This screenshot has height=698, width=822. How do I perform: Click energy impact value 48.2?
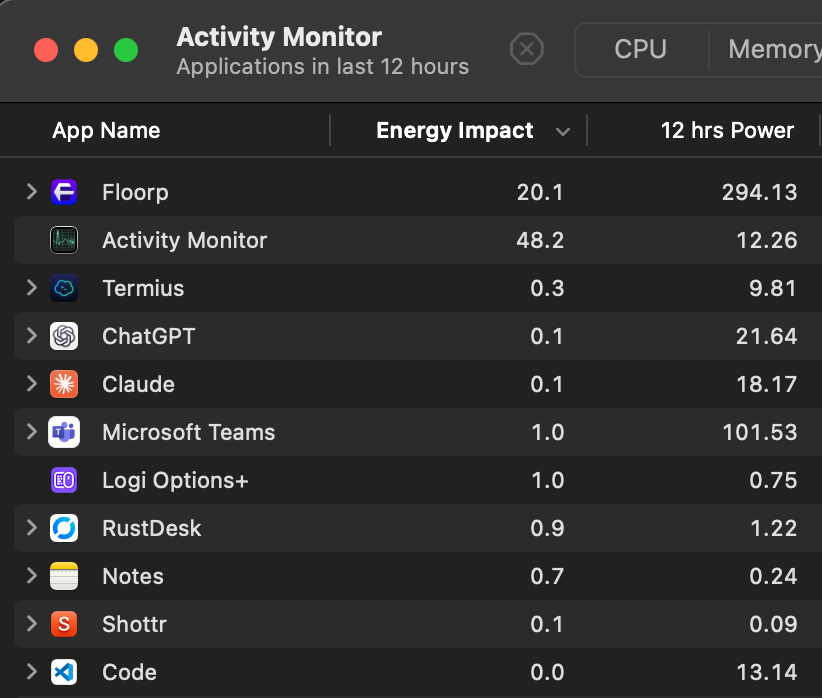pos(540,241)
